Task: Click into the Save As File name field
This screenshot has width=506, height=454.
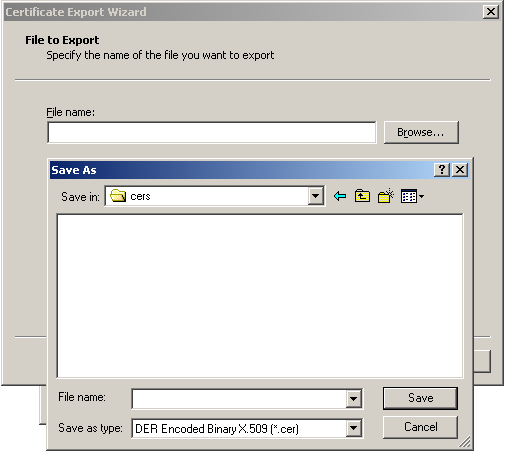Action: tap(239, 398)
